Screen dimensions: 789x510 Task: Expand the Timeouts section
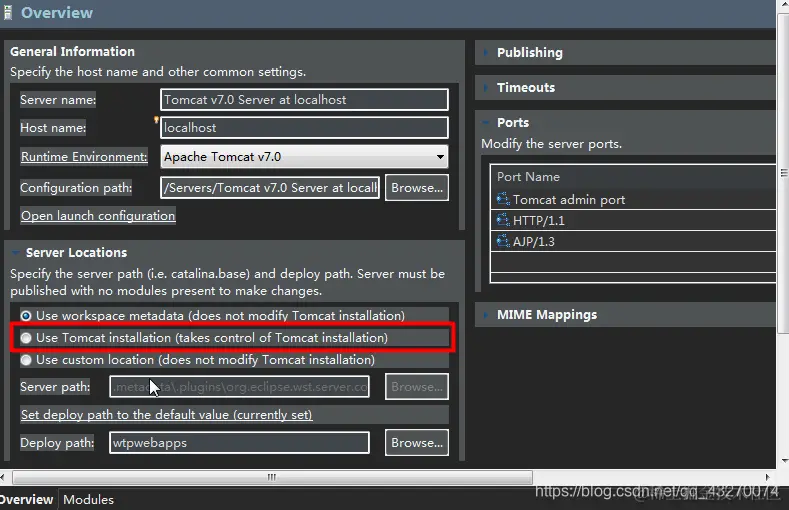click(486, 88)
